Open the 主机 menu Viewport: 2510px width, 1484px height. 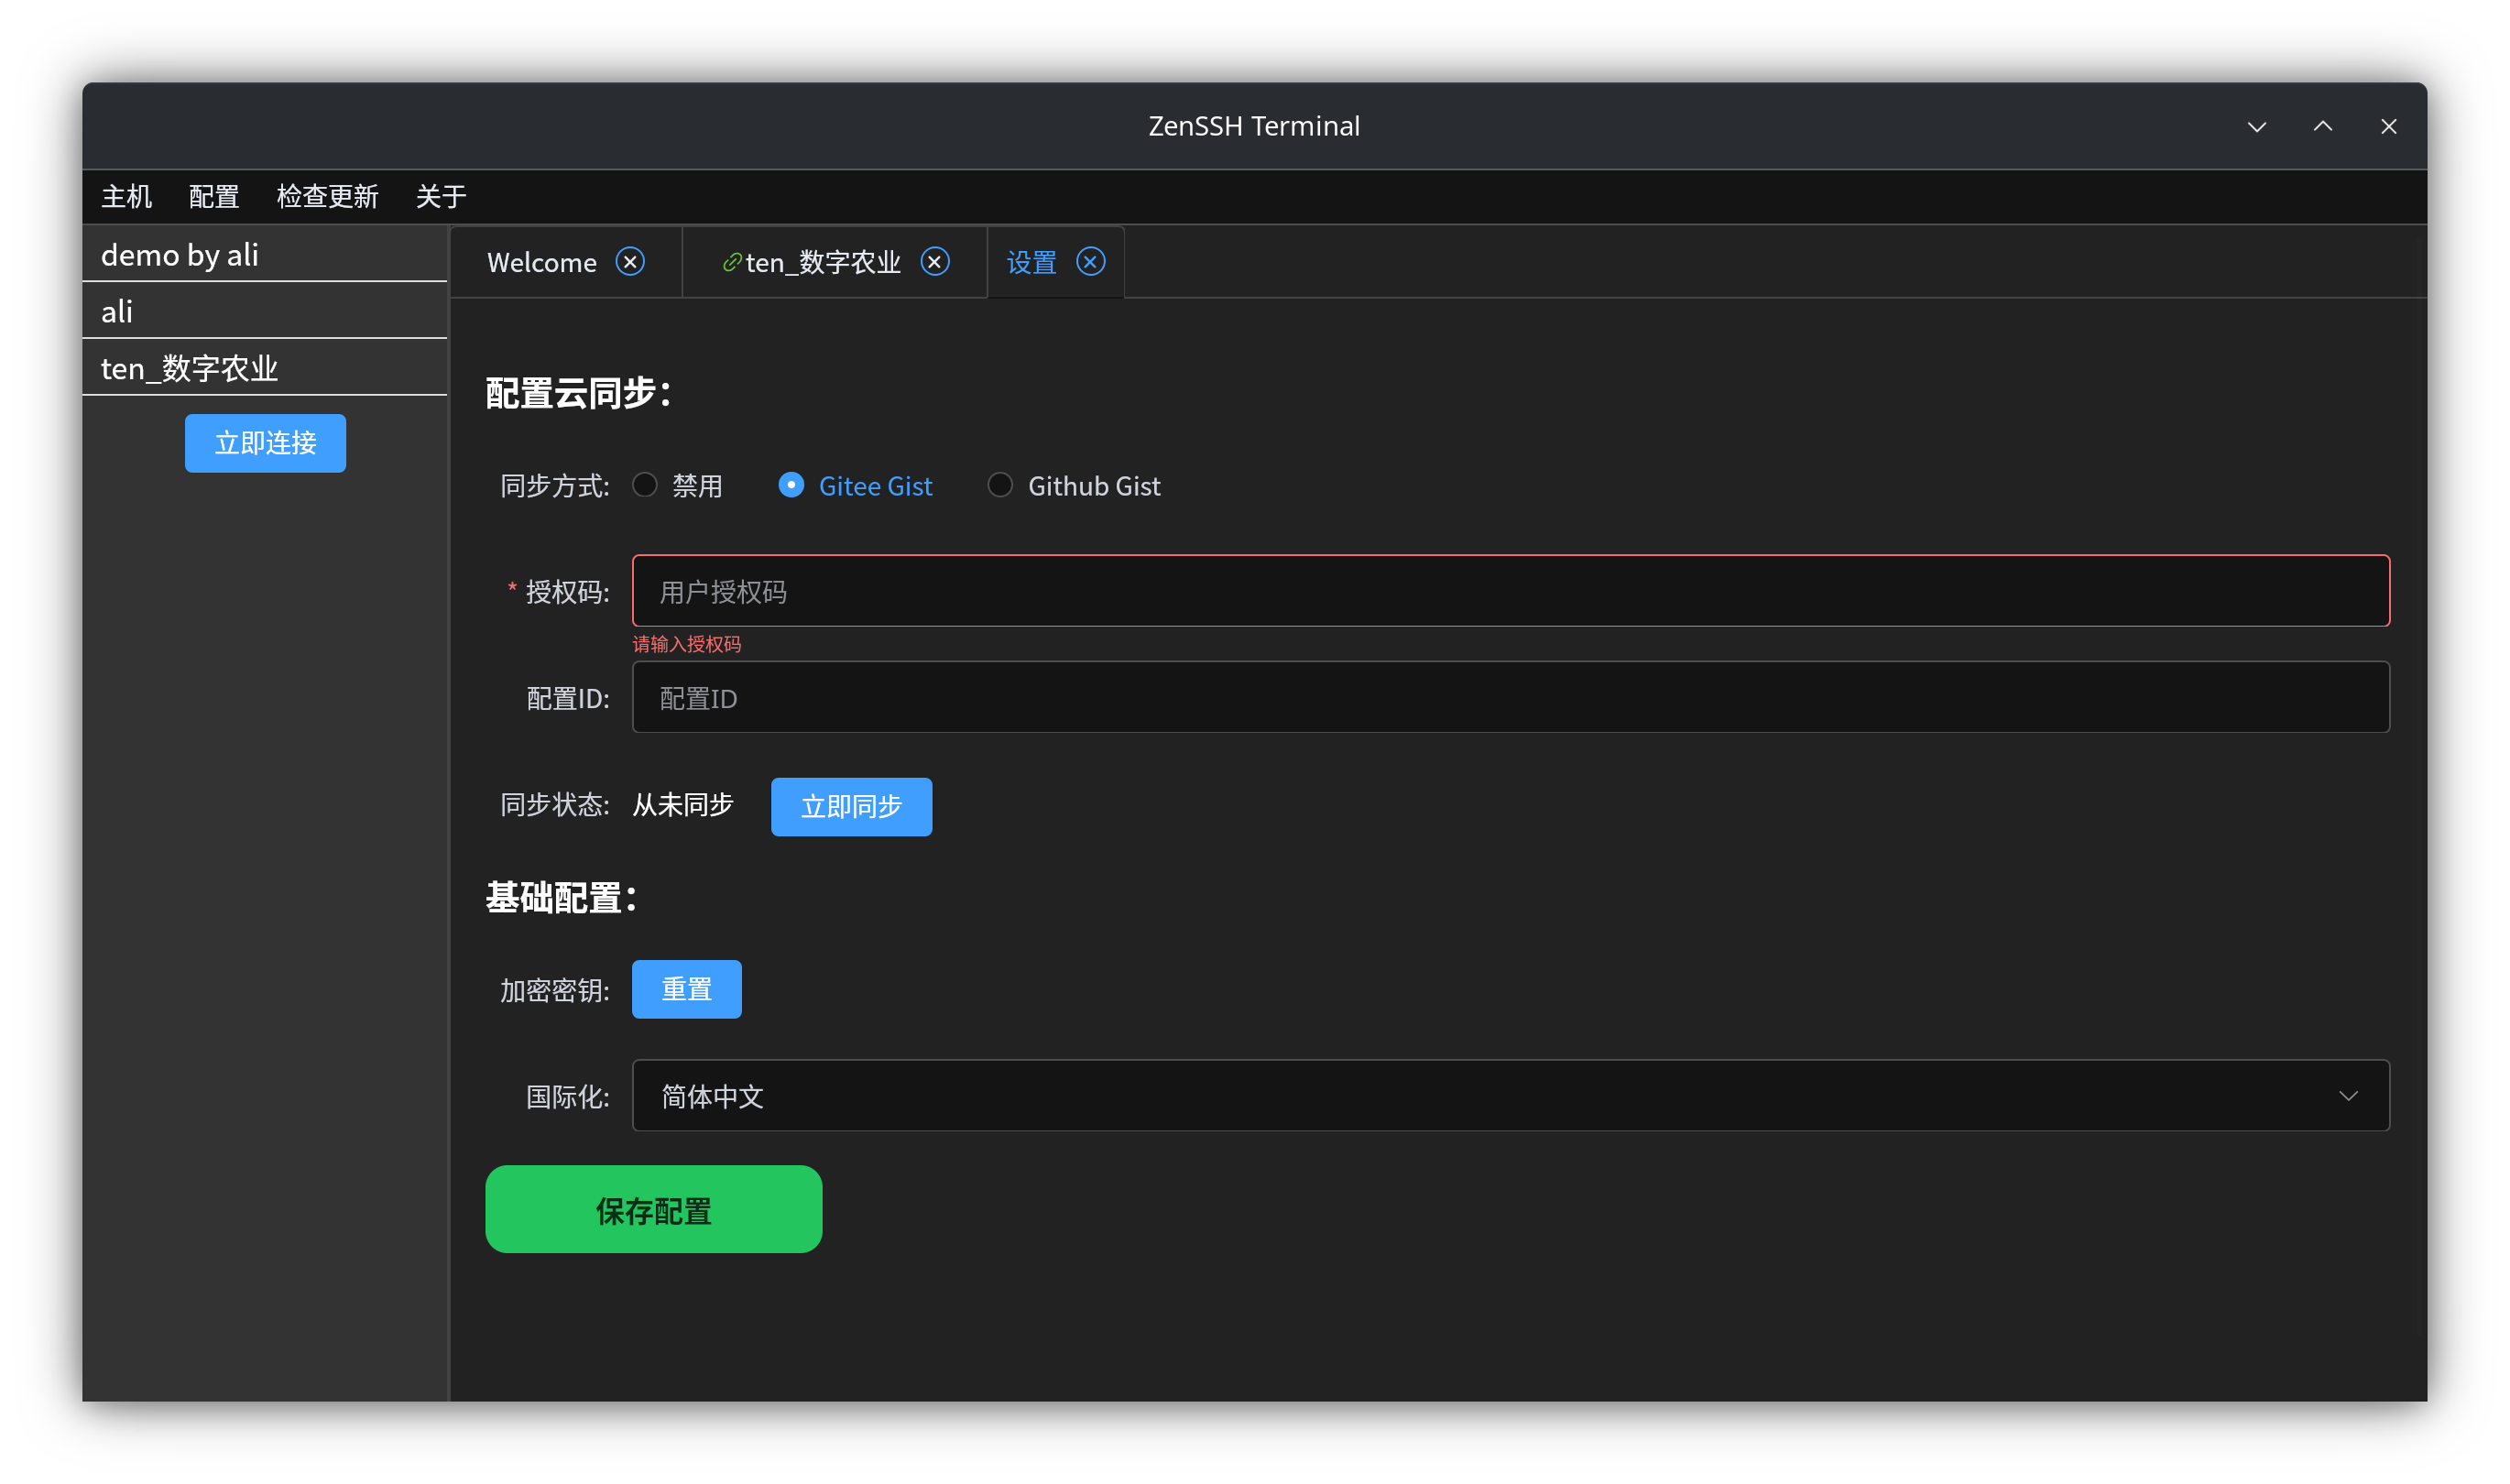tap(127, 197)
